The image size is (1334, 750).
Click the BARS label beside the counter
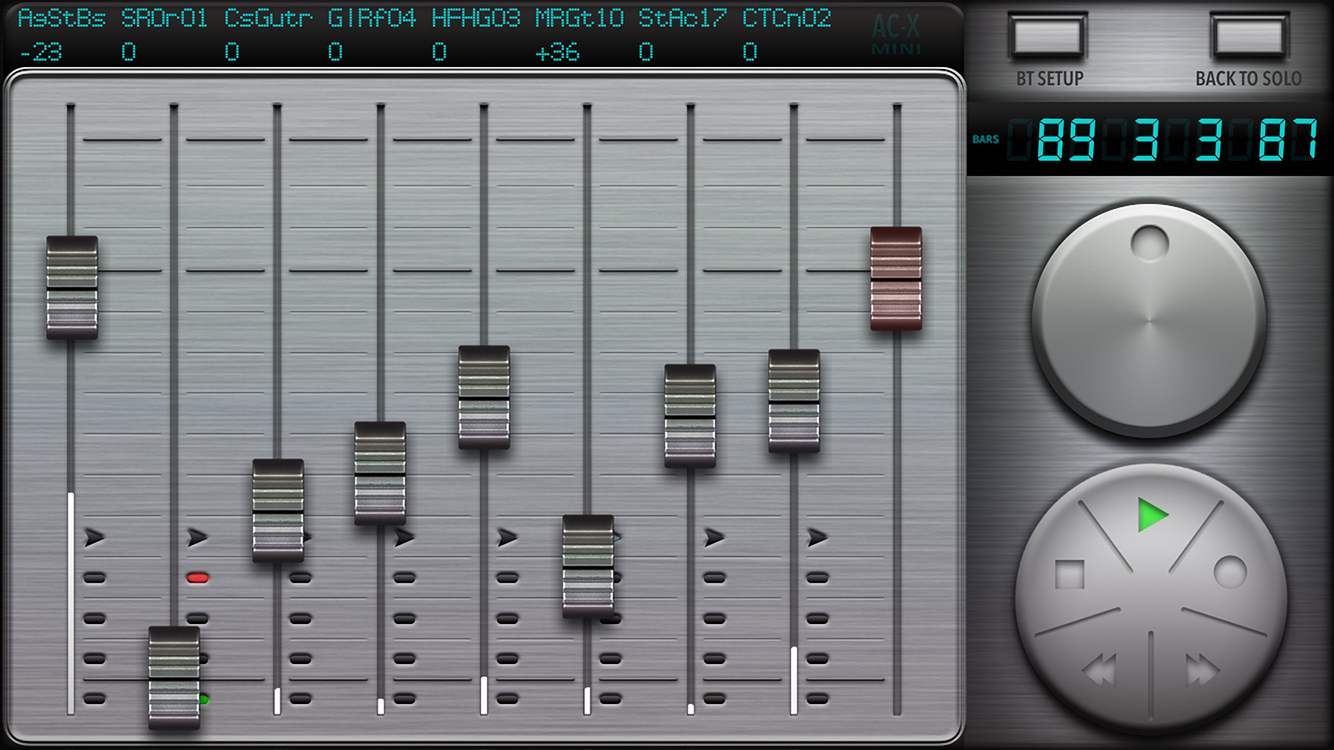click(985, 140)
